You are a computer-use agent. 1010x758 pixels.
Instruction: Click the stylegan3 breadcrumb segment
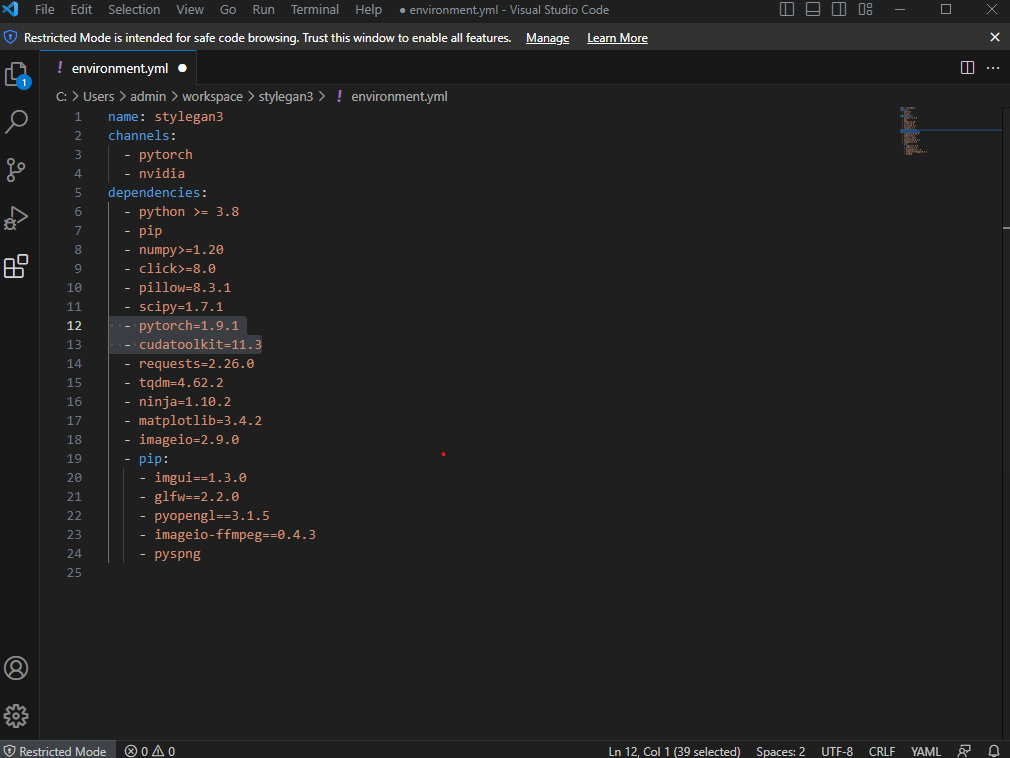[x=286, y=97]
